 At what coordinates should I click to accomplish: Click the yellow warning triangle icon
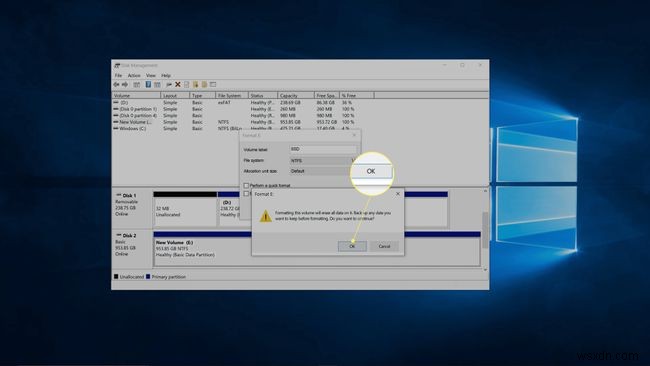[265, 216]
